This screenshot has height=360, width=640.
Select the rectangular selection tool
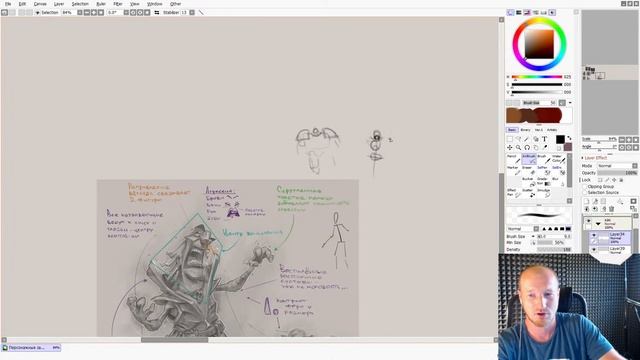[x=510, y=139]
